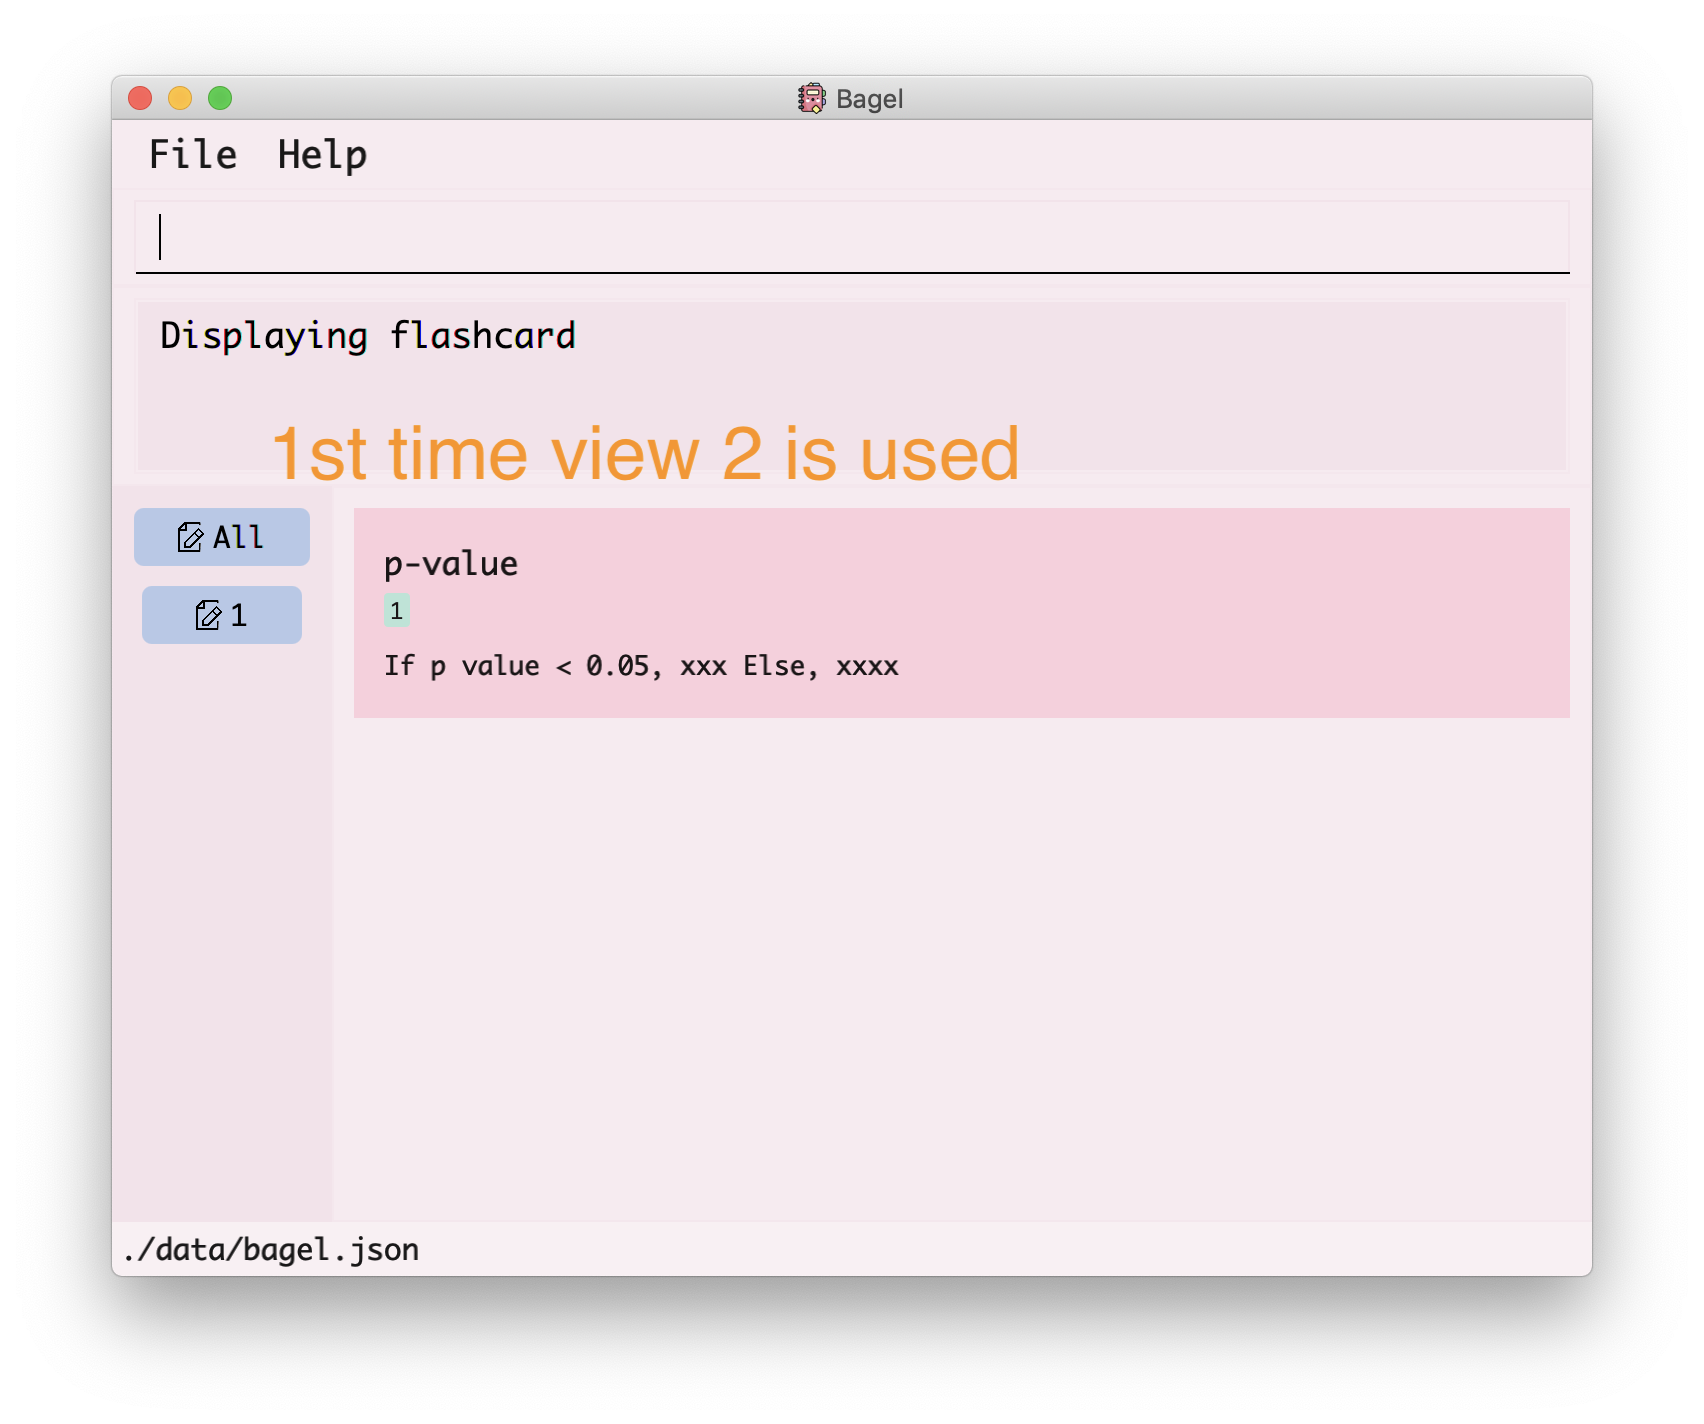Click the green tag labeled 1
This screenshot has width=1704, height=1424.
click(396, 611)
